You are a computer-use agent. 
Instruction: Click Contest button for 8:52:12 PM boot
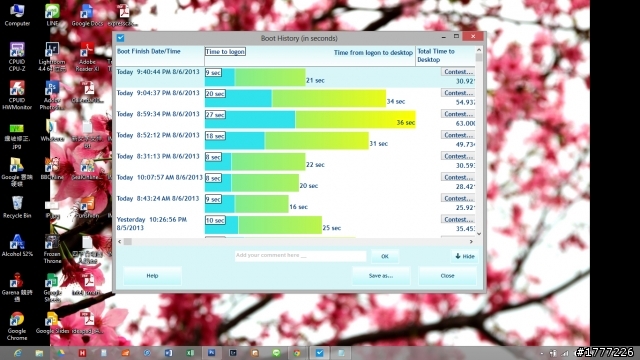tap(458, 135)
